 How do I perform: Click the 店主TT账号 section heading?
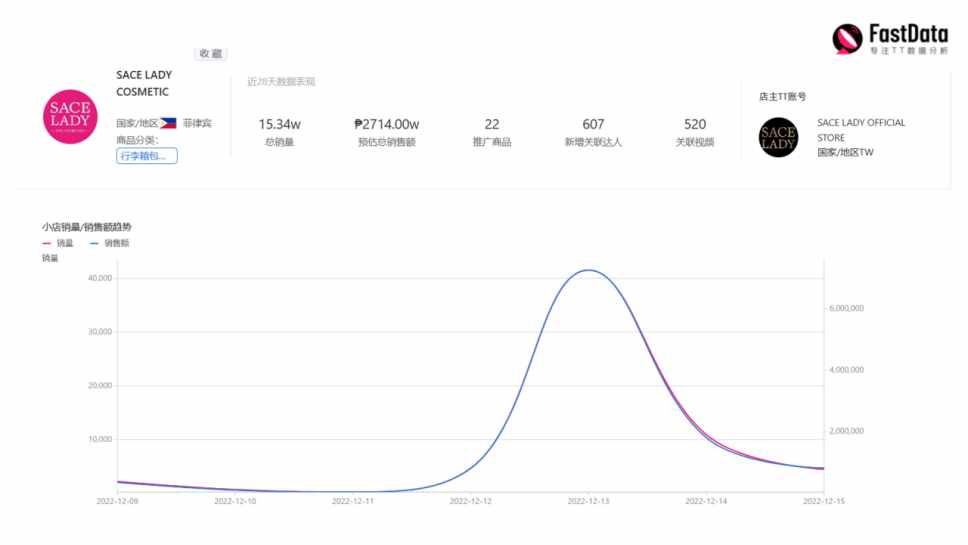coord(782,96)
